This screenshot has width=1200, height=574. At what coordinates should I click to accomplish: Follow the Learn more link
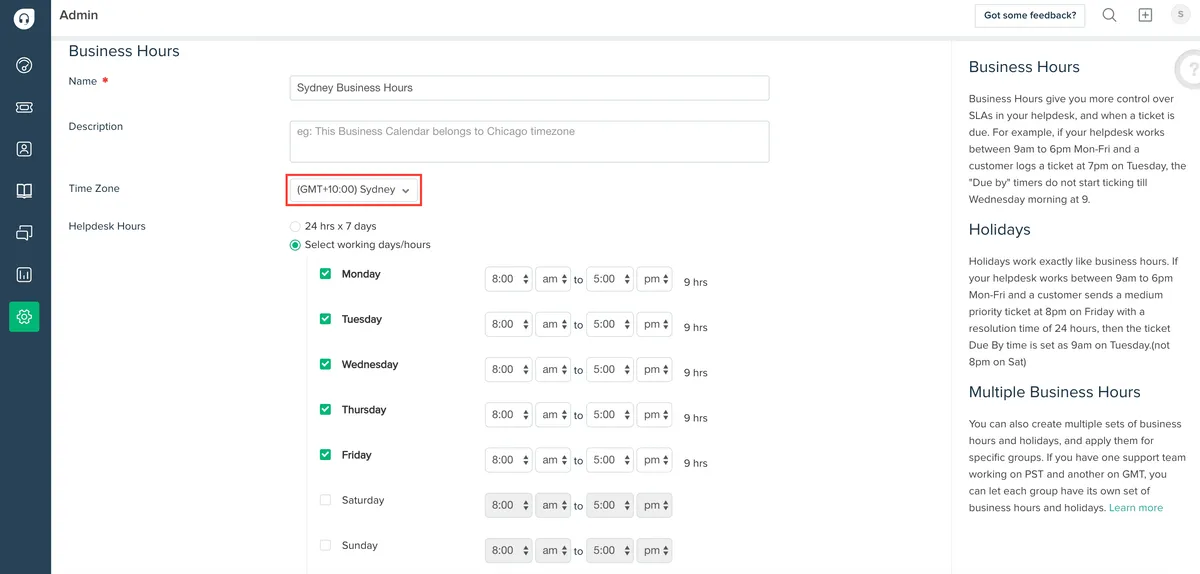click(1136, 508)
